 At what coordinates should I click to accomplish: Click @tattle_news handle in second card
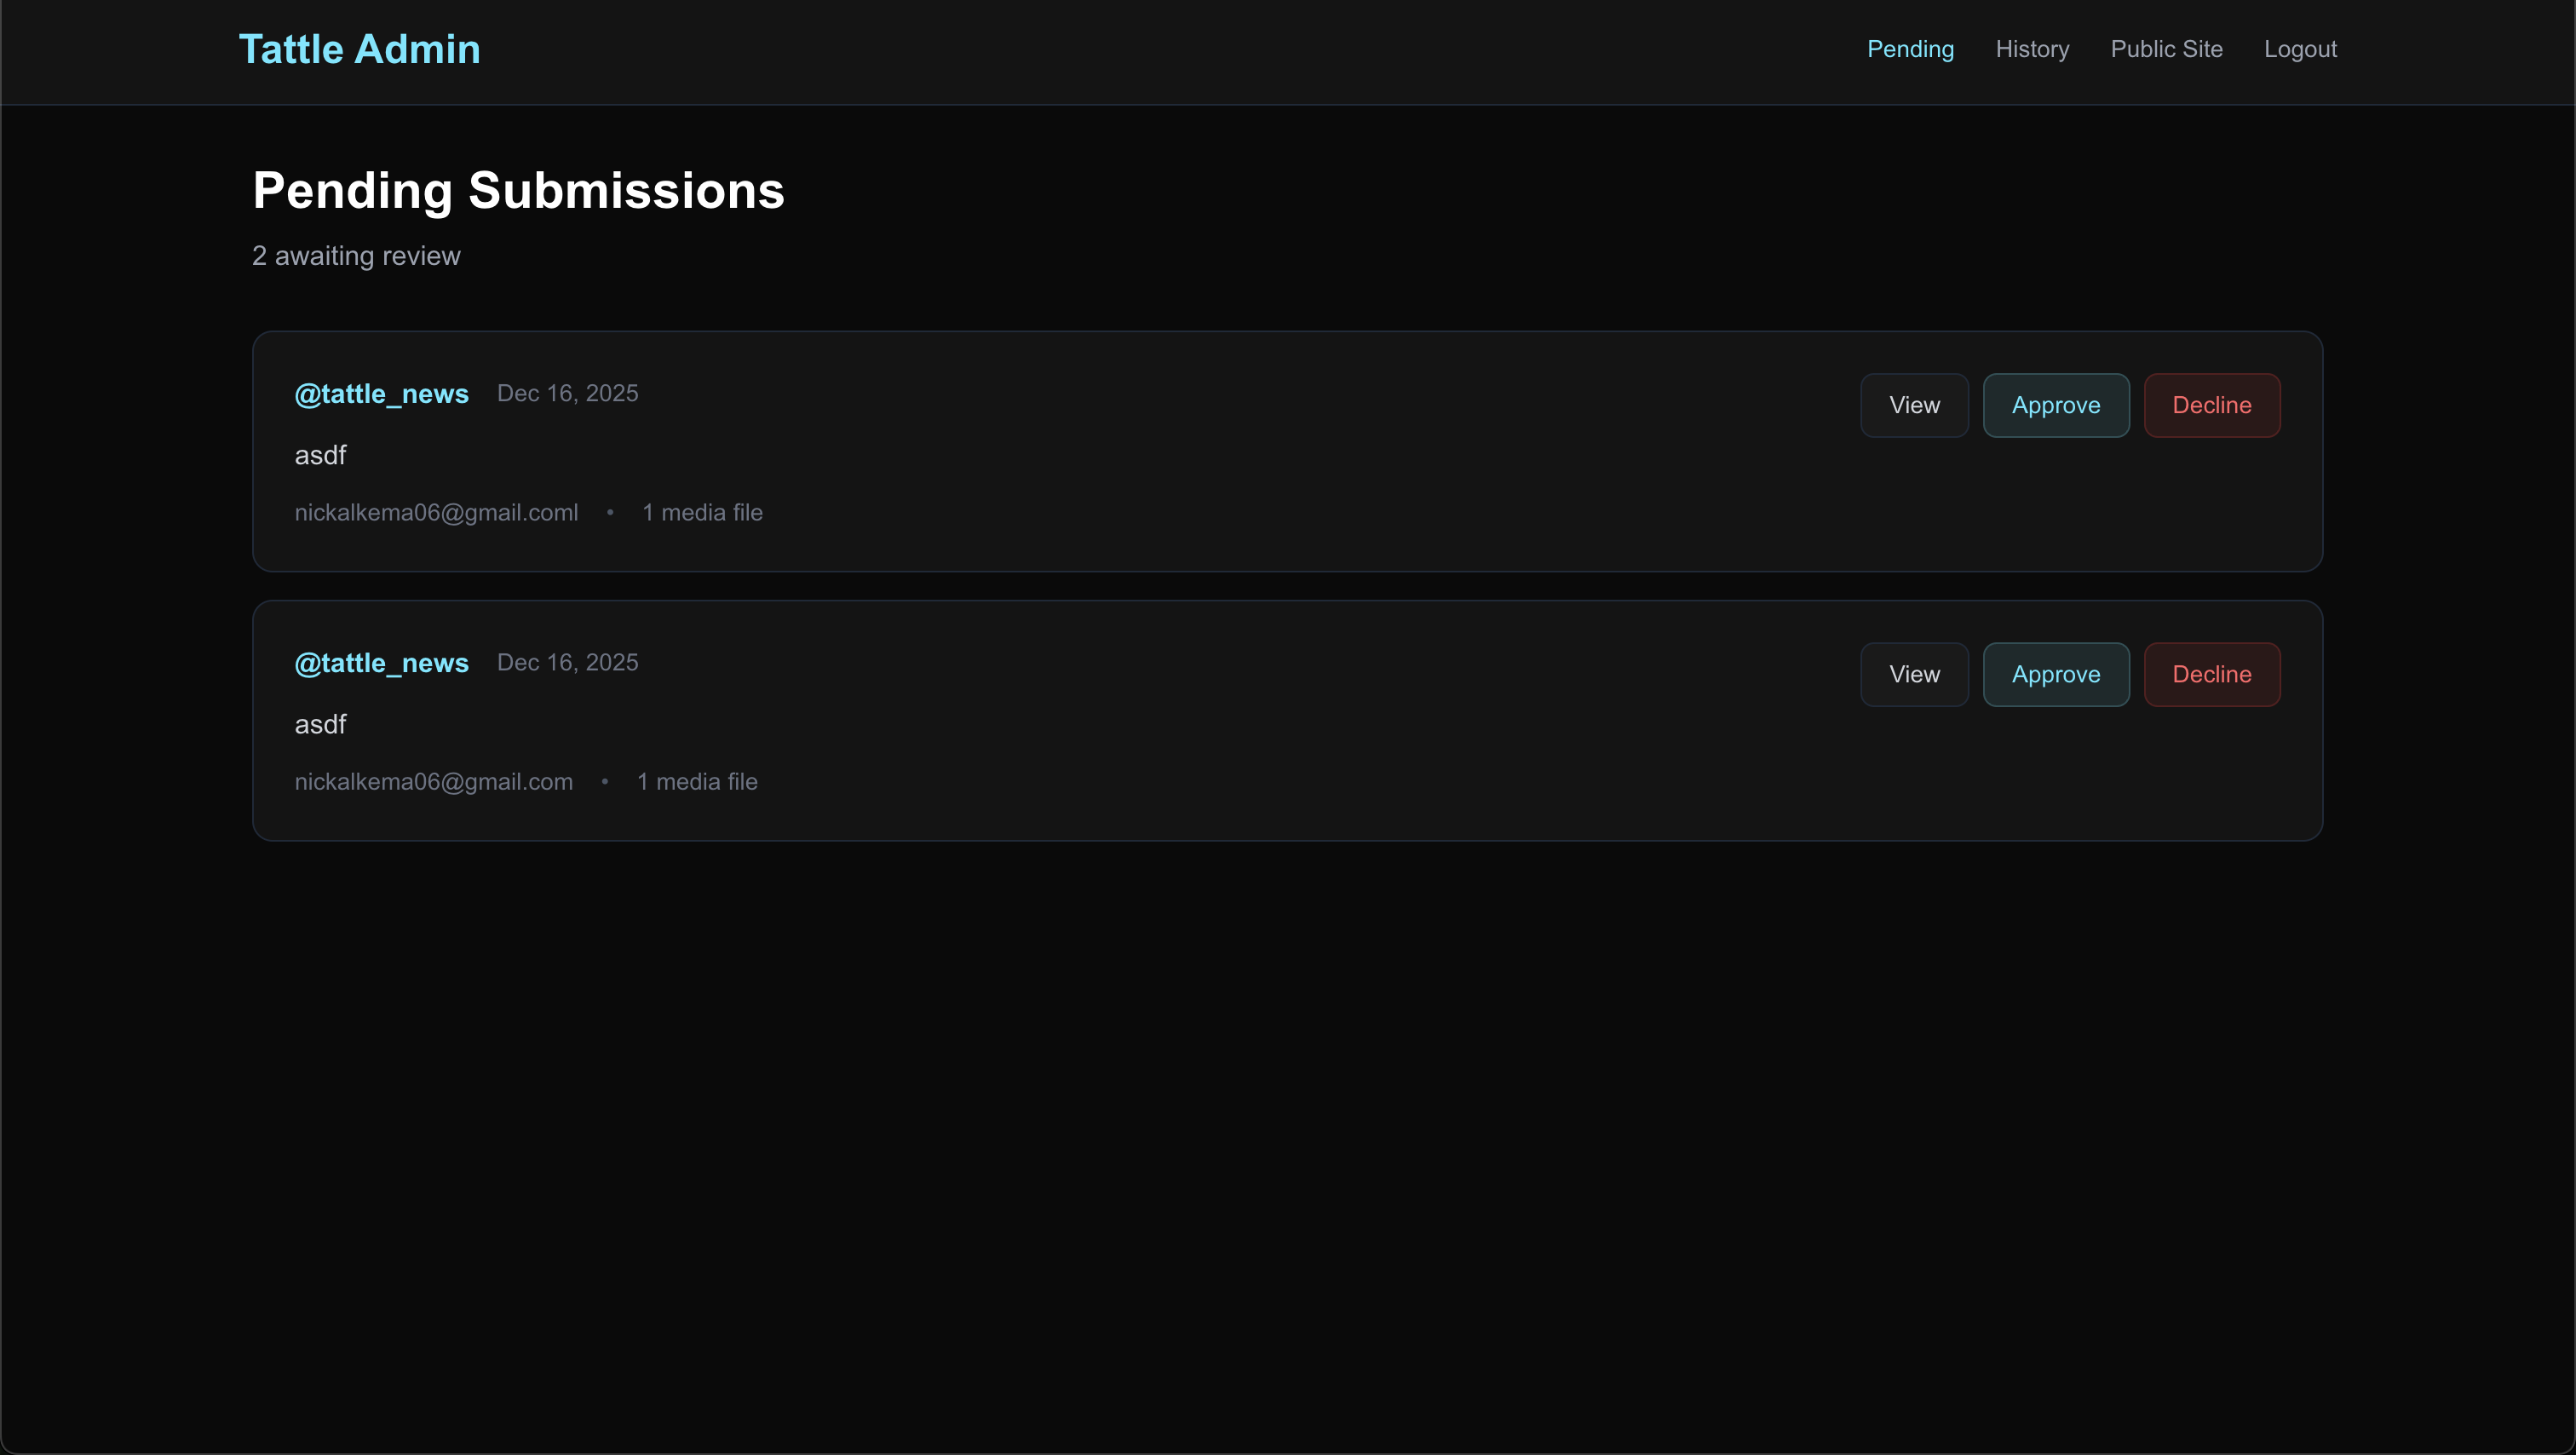coord(381,663)
